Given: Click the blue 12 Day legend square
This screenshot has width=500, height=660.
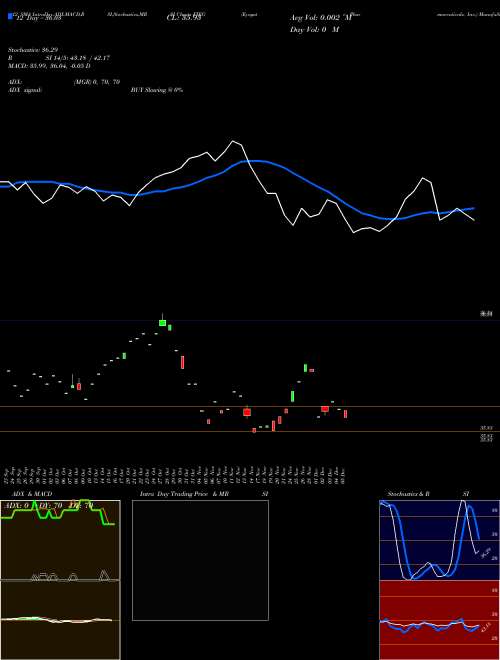Looking at the screenshot, I should coord(10,17).
